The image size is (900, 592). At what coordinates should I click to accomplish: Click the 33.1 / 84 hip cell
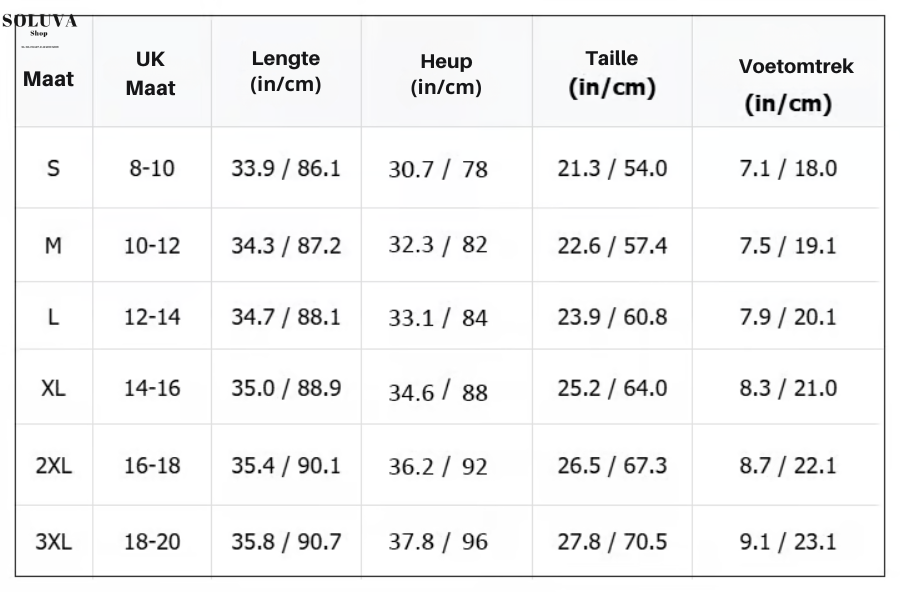[438, 319]
